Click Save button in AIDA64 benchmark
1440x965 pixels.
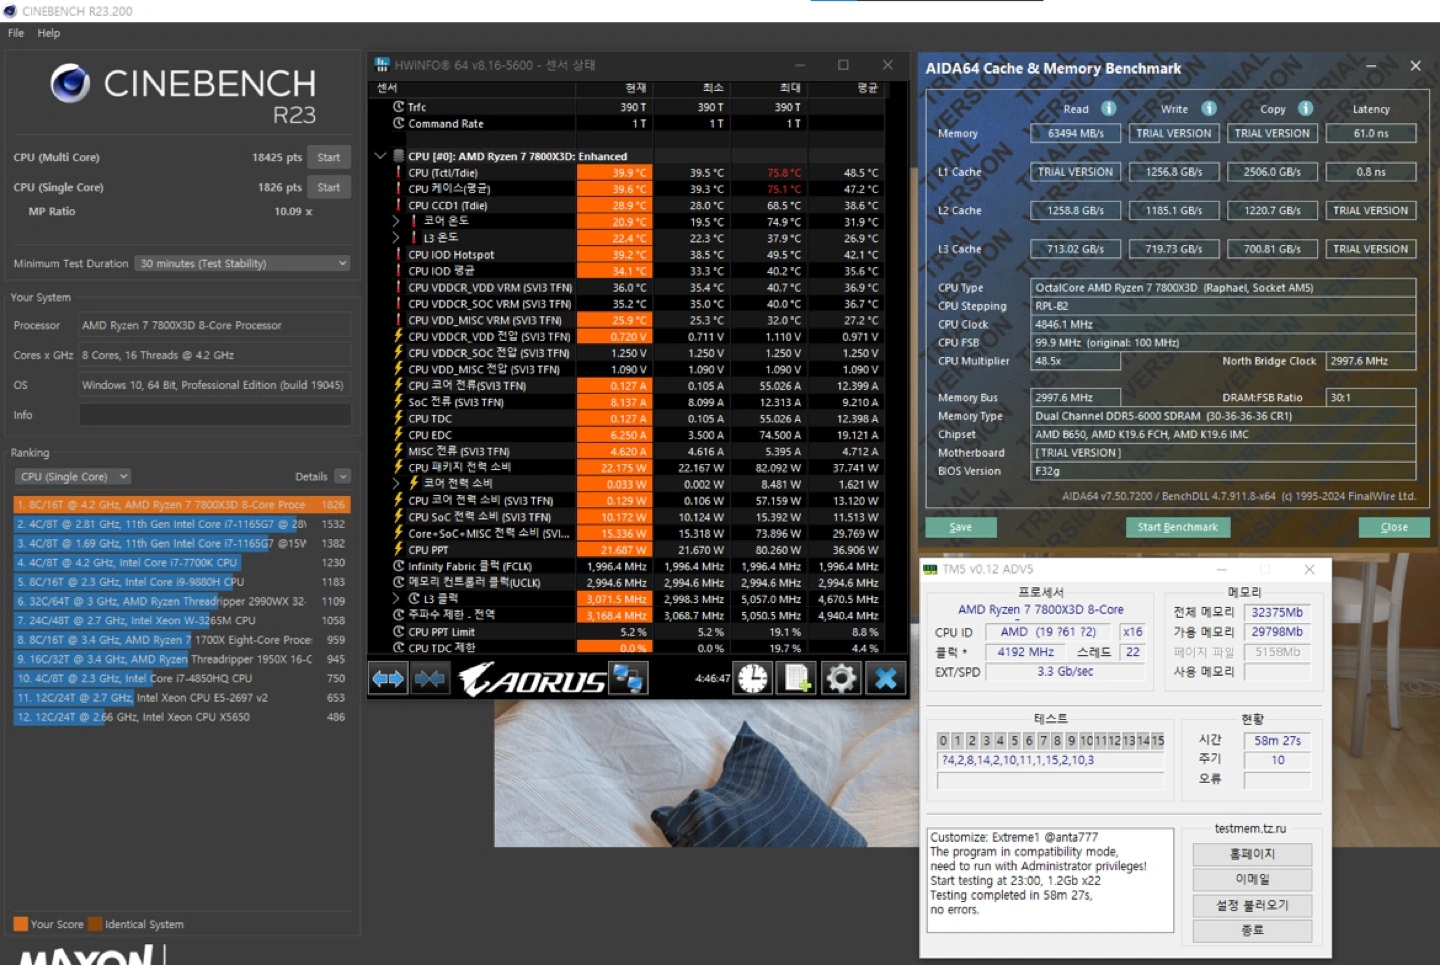point(960,527)
